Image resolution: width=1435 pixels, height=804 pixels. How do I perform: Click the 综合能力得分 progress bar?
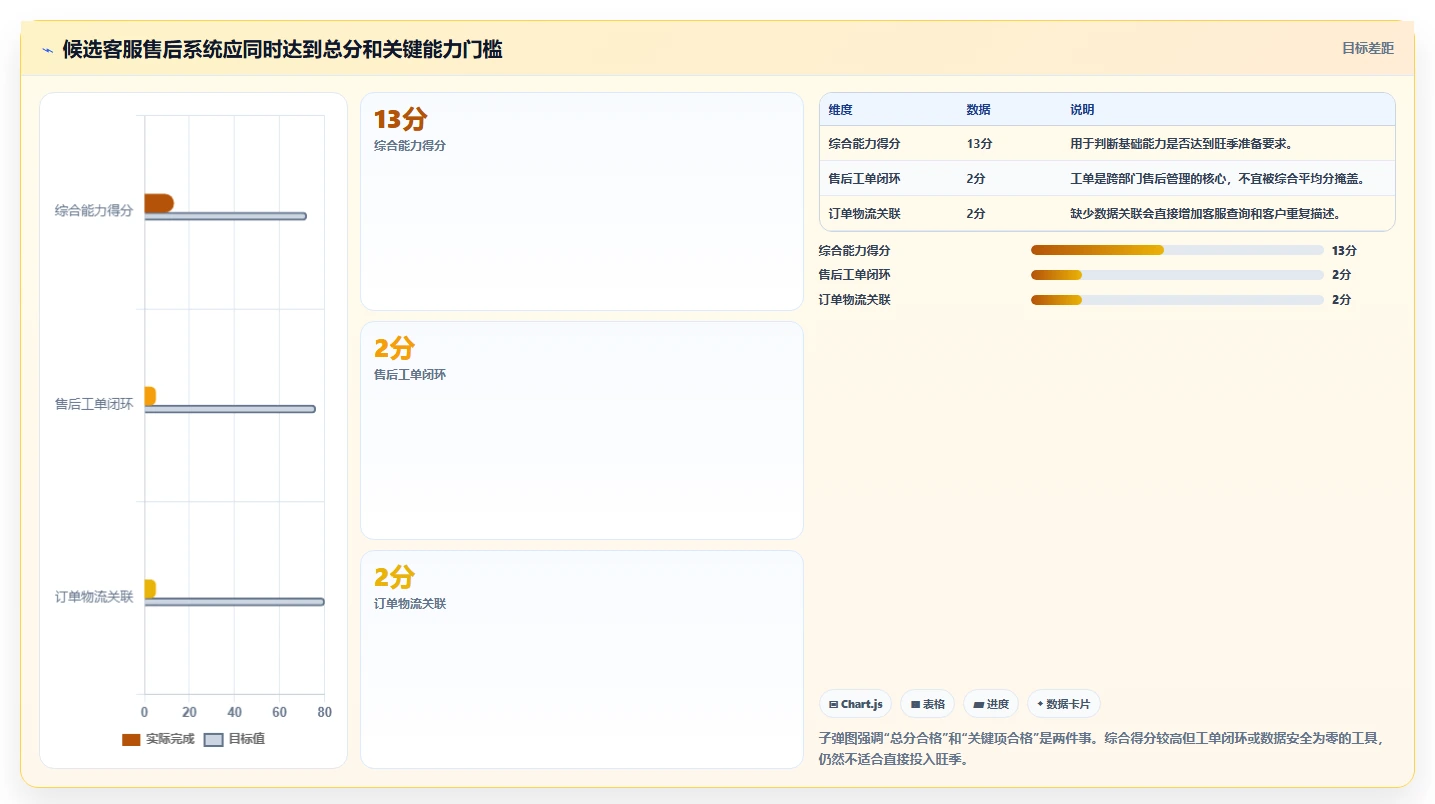coord(1177,250)
